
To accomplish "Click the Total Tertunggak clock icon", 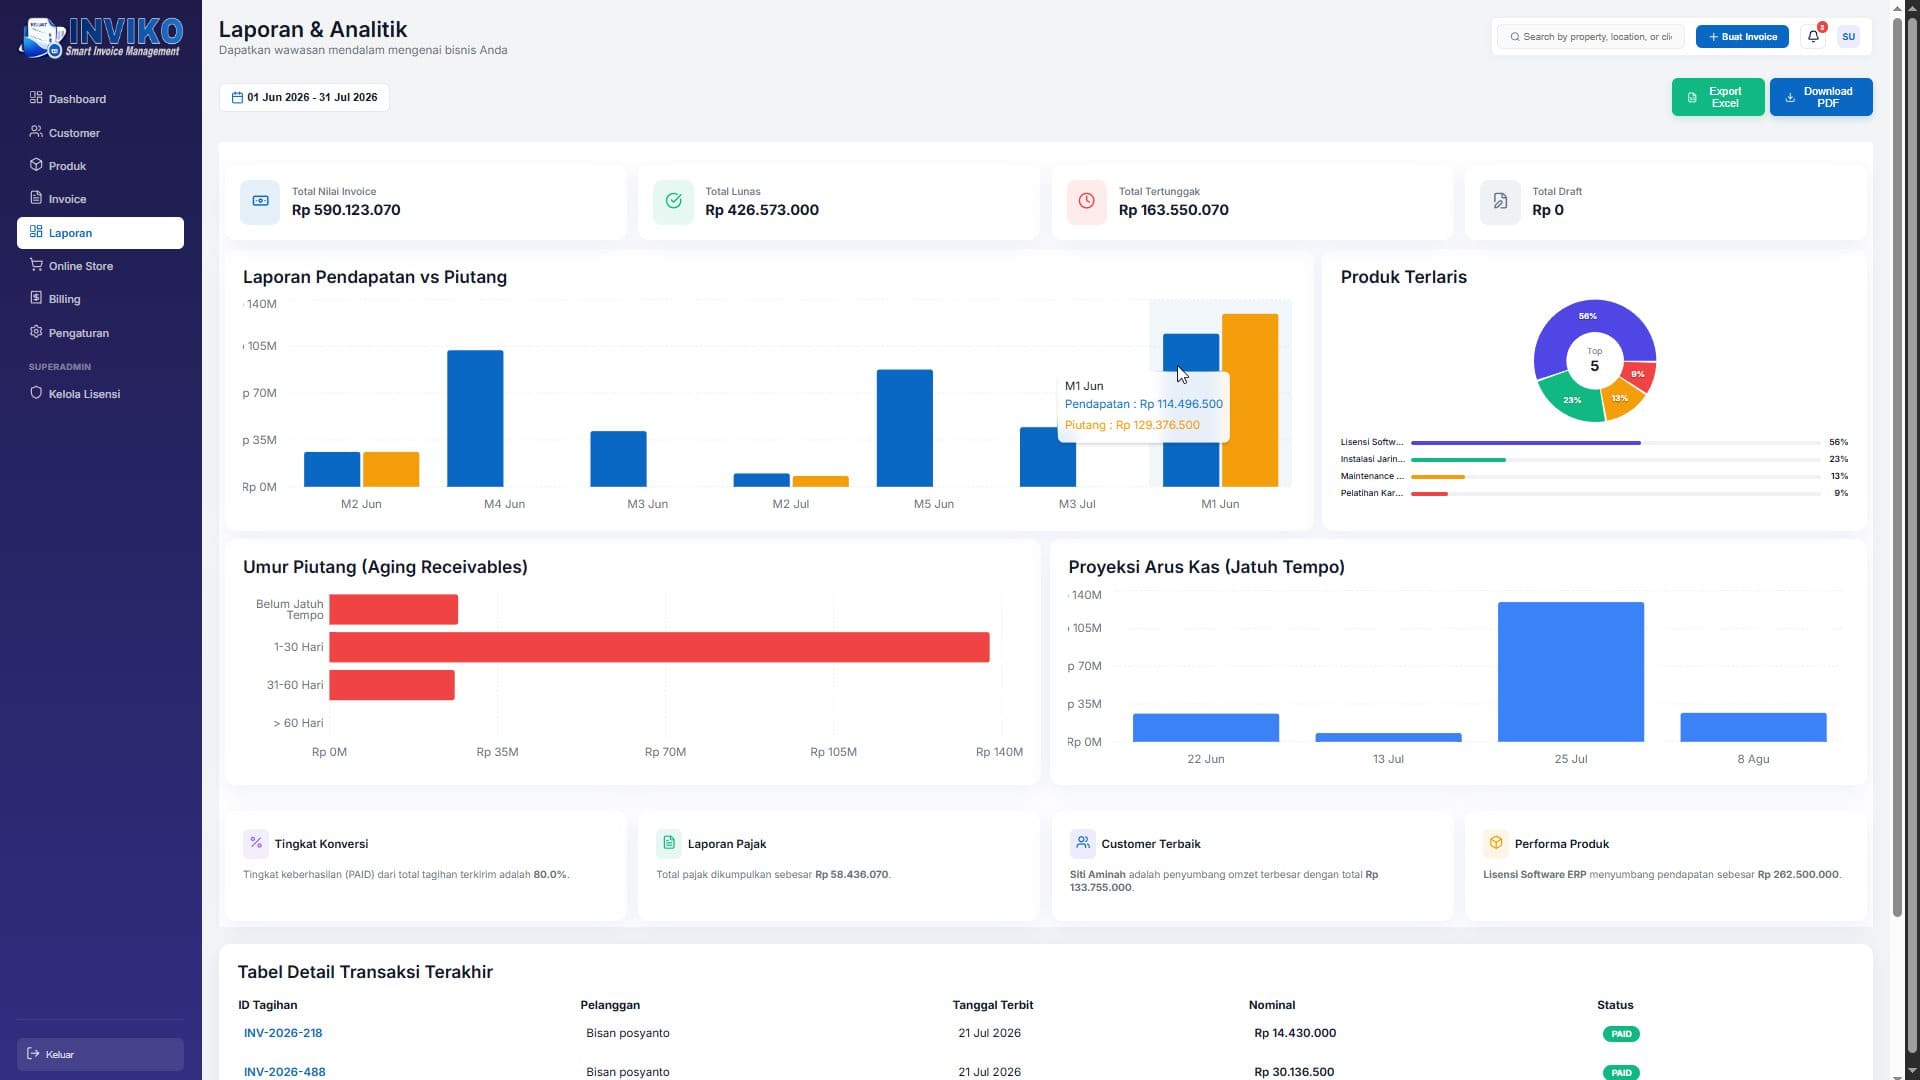I will click(1086, 201).
